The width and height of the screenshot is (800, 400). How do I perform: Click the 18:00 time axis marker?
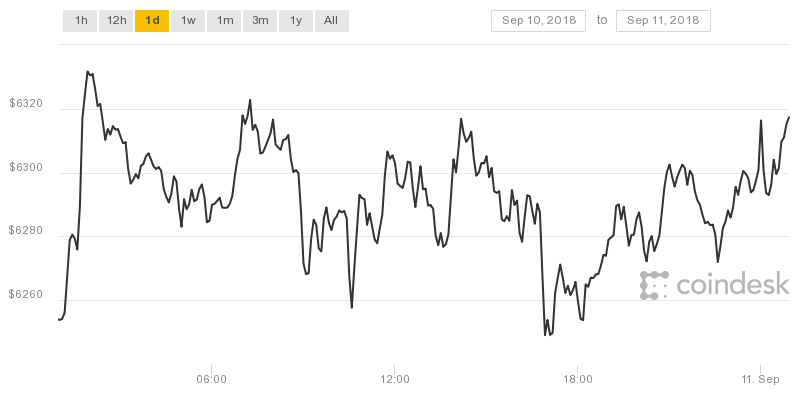[x=578, y=380]
